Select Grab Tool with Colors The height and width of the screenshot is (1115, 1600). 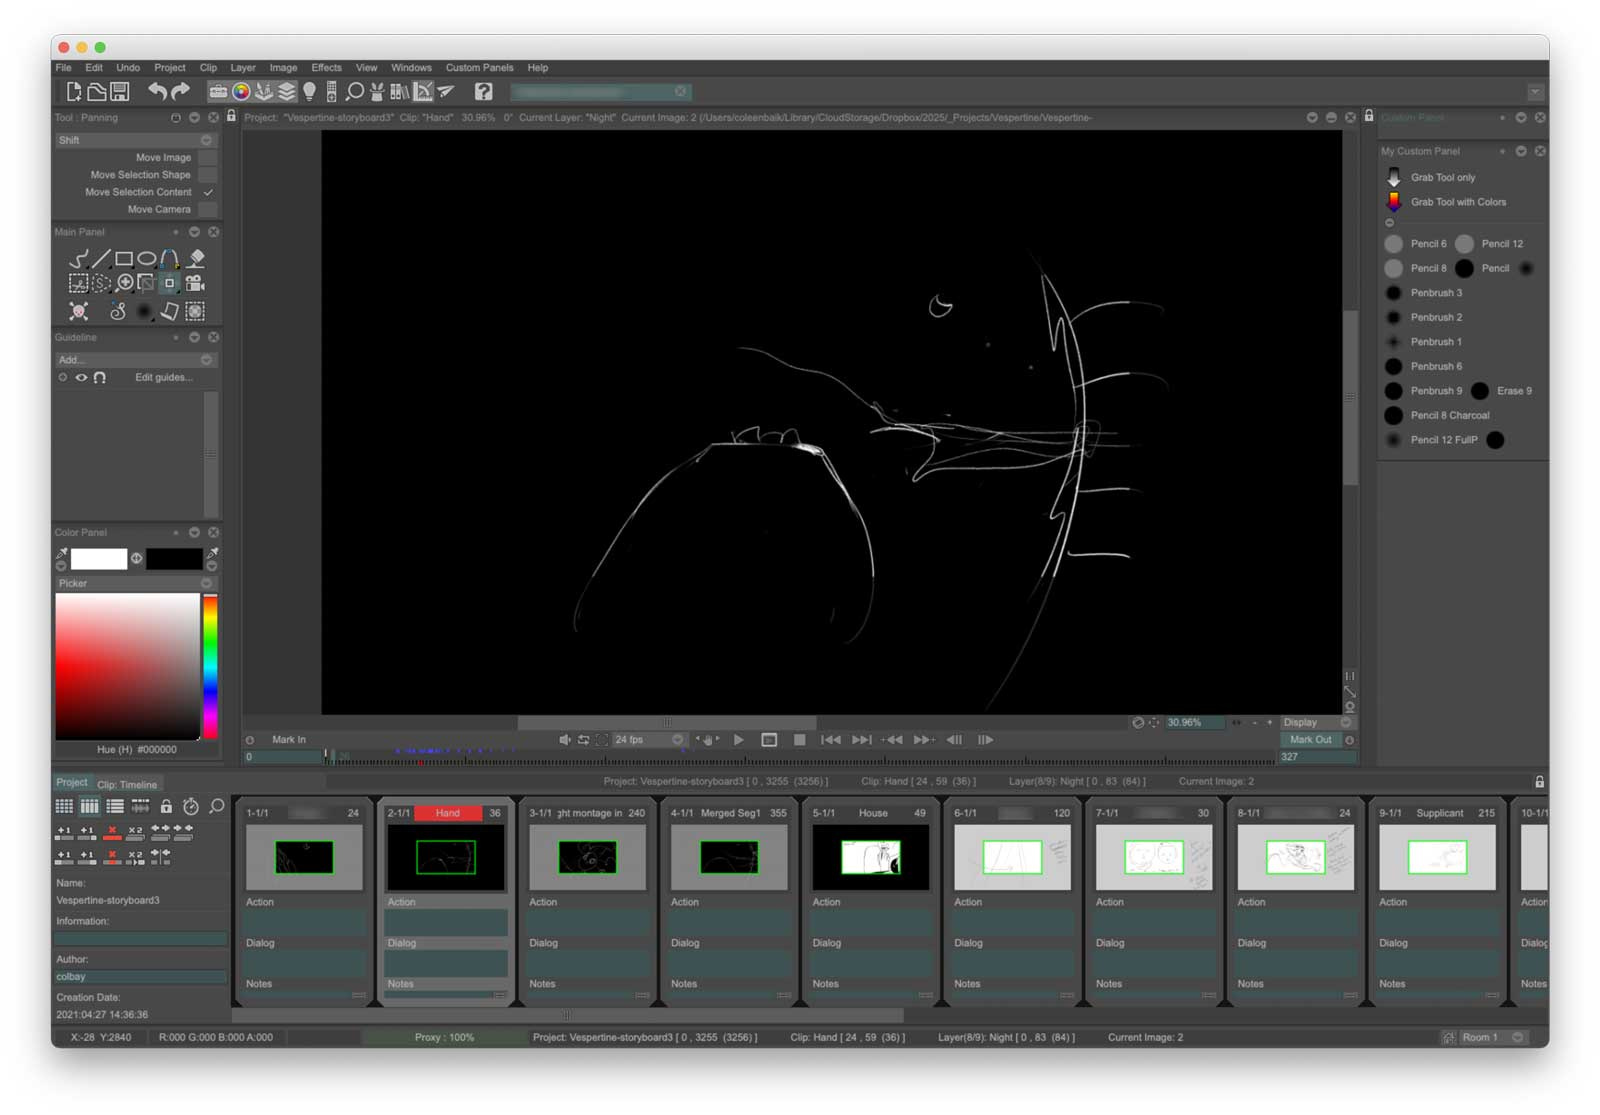pyautogui.click(x=1447, y=202)
